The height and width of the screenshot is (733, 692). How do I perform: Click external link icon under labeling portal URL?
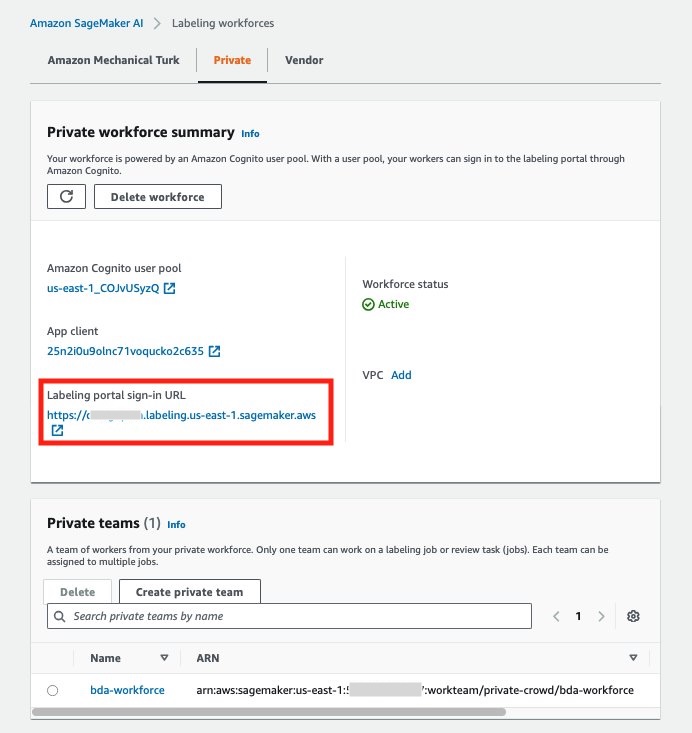pyautogui.click(x=57, y=430)
